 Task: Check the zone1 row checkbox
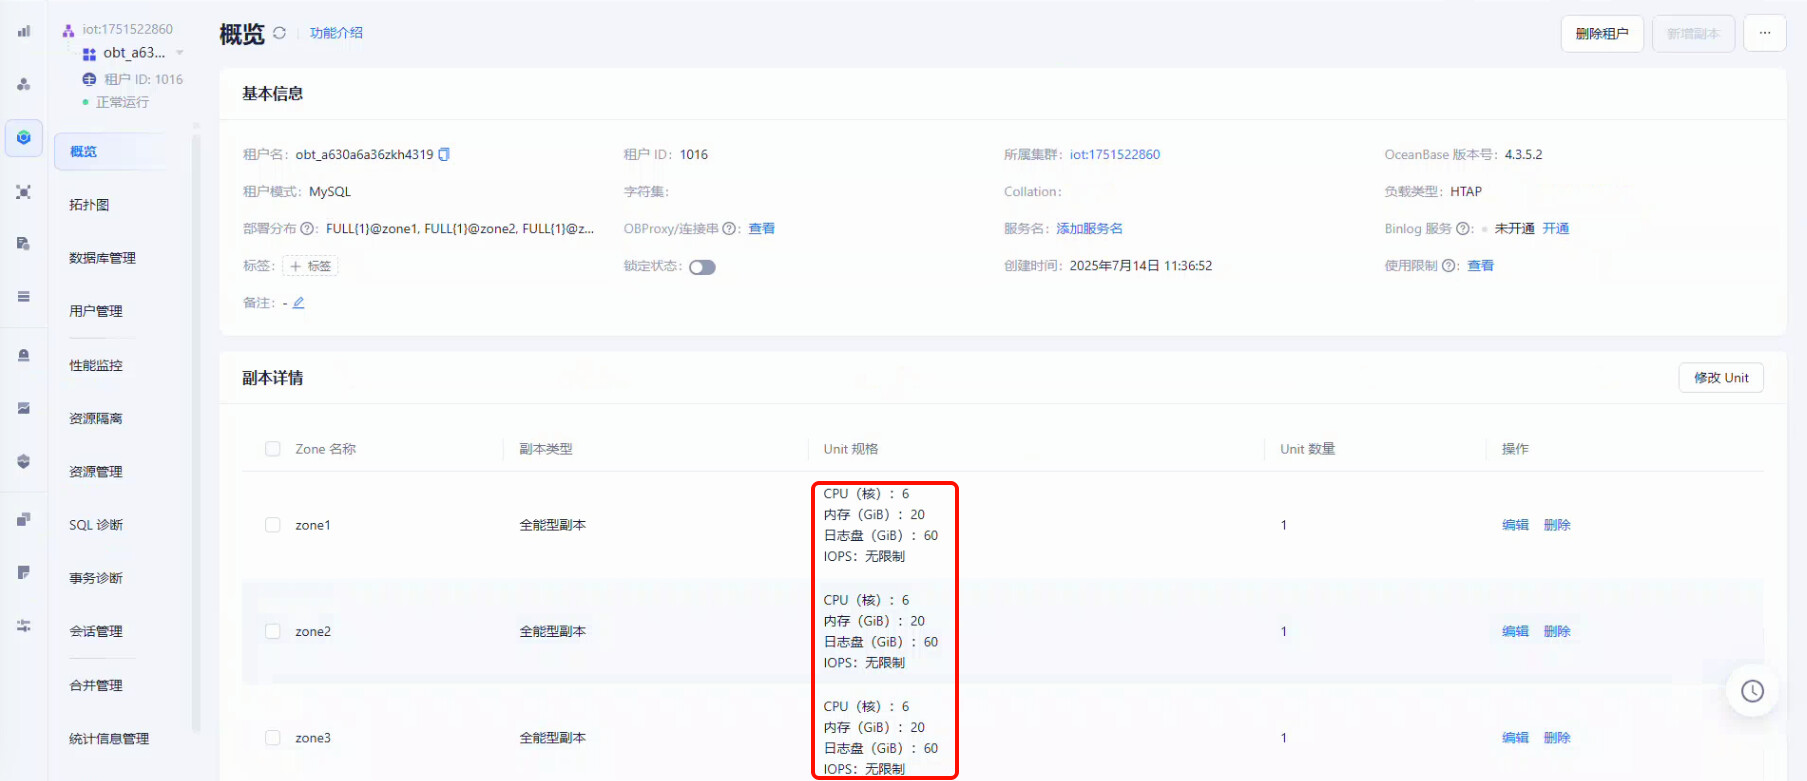pos(272,525)
